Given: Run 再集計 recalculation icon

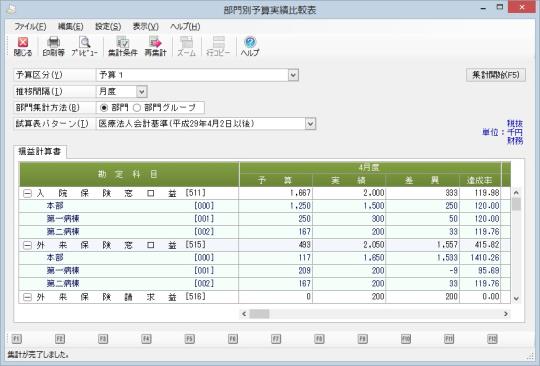Looking at the screenshot, I should coord(155,46).
